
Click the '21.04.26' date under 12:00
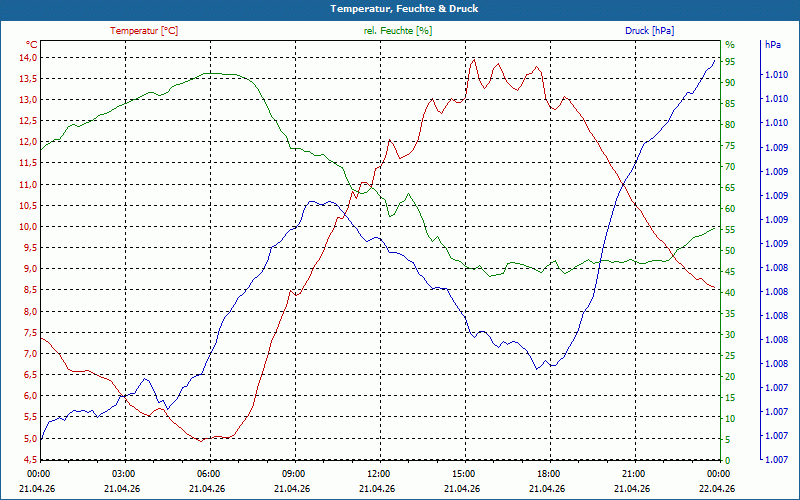click(x=377, y=488)
